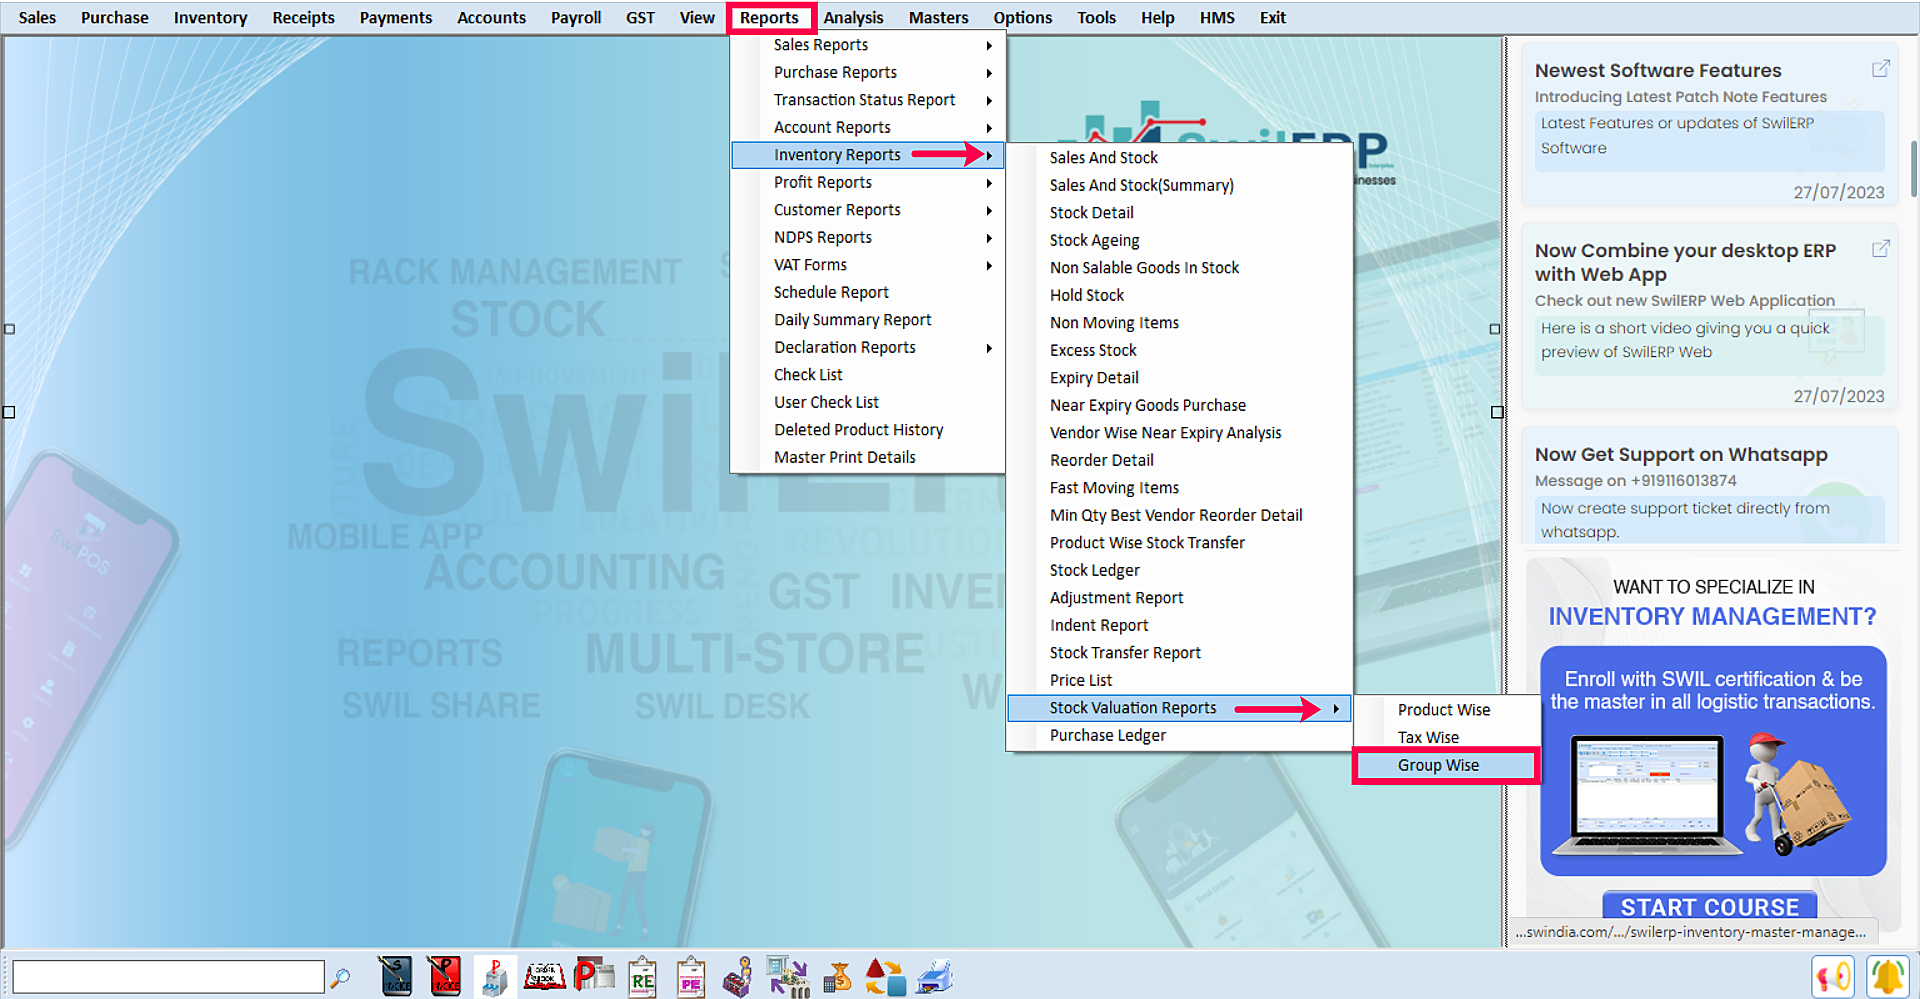Select Group Wise stock valuation report

pyautogui.click(x=1446, y=765)
